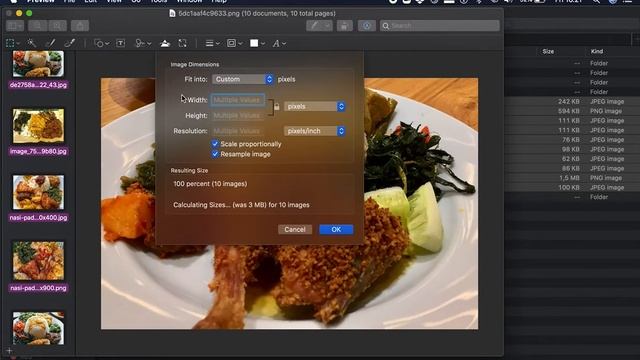
Task: Select the 76 KB JPEG image row
Action: point(572,140)
